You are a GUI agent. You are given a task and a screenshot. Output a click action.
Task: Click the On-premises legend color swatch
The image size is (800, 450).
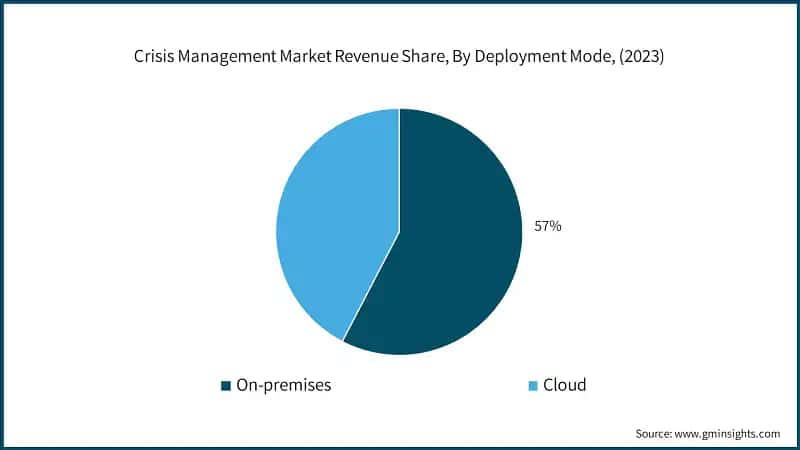[226, 386]
